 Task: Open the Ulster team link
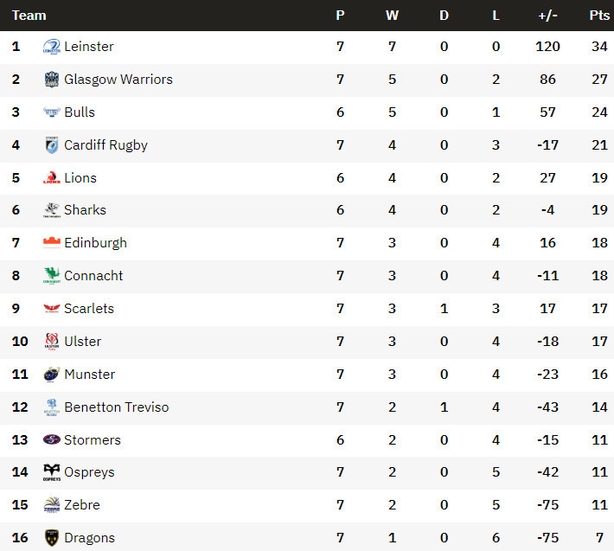tap(83, 341)
